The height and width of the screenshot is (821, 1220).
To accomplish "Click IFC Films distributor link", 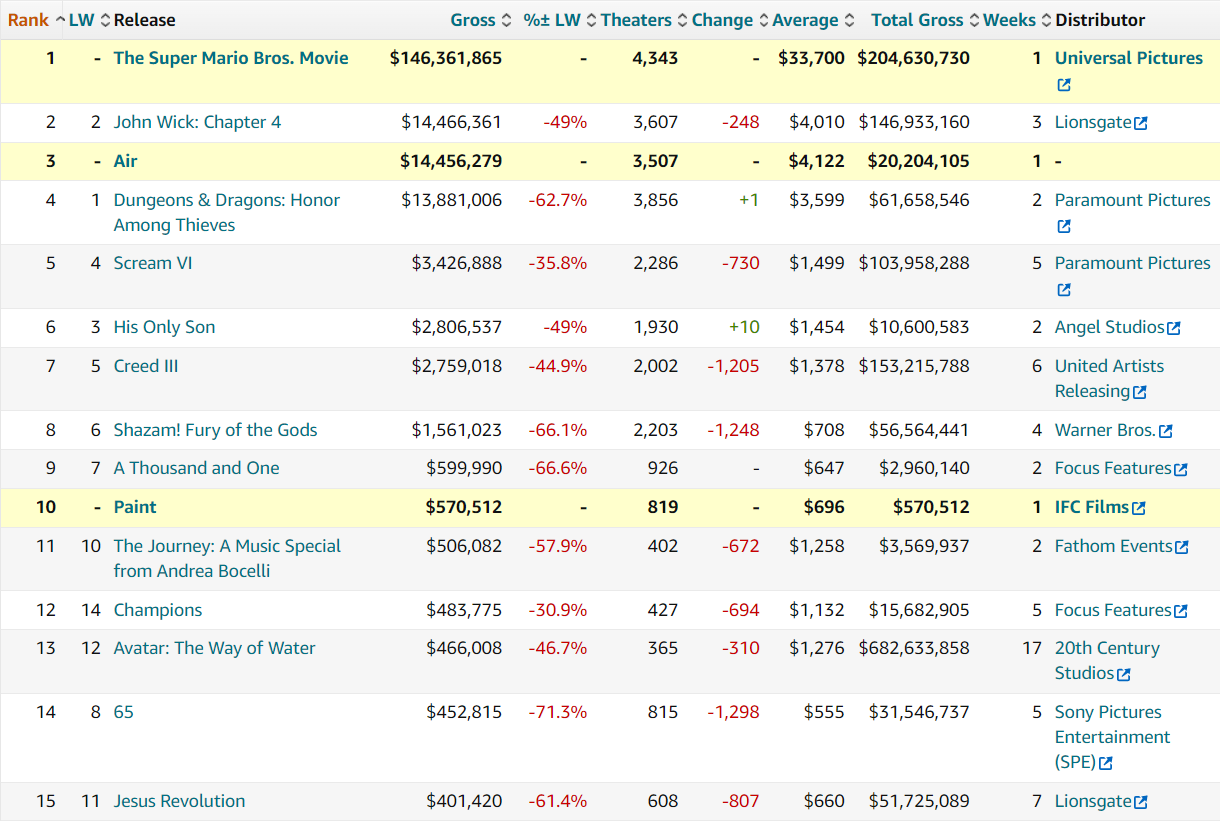I will (1092, 507).
